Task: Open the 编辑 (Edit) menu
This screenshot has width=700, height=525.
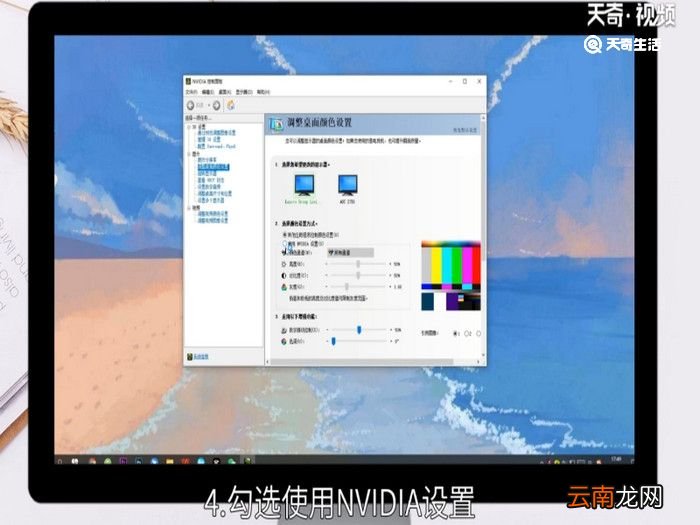Action: point(208,92)
